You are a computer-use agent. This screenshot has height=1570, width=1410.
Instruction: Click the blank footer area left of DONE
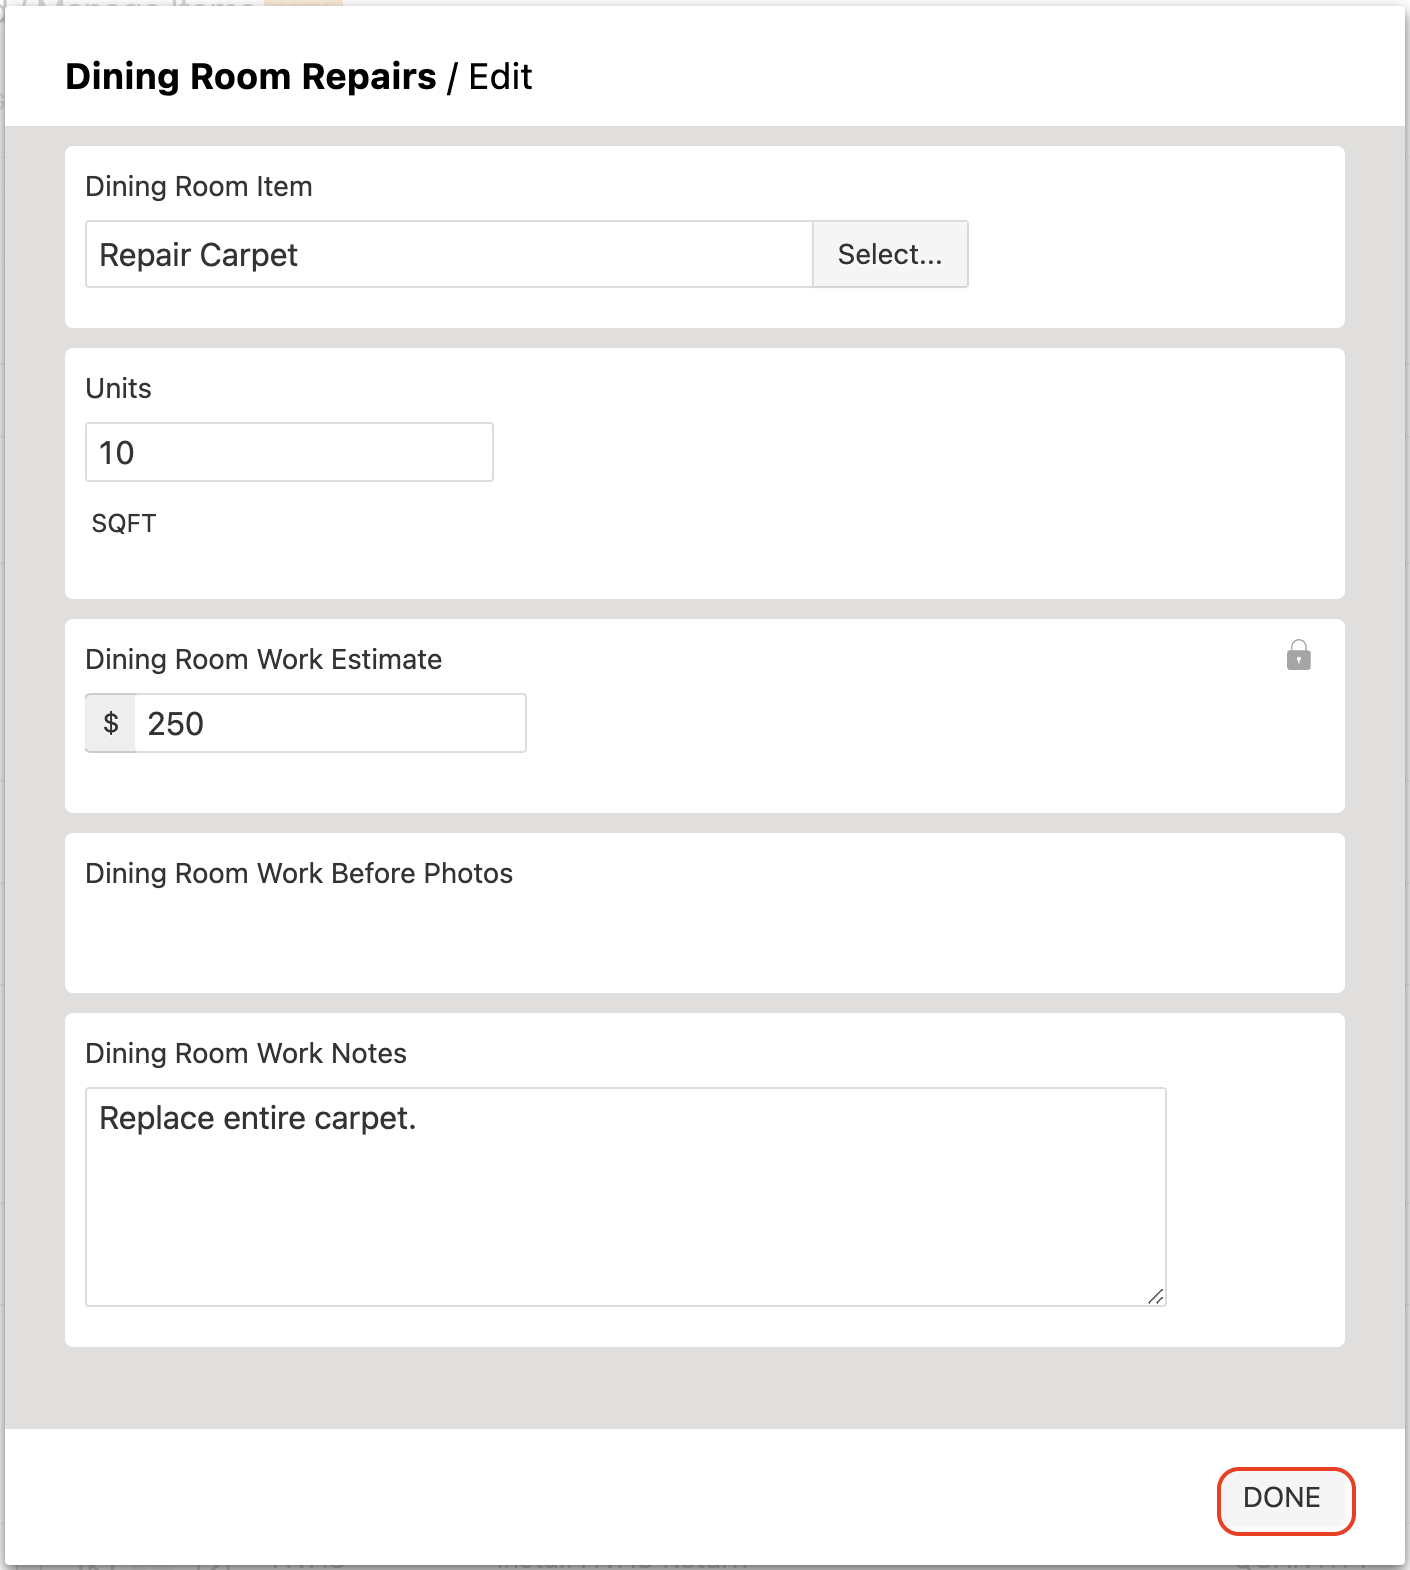coord(610,1498)
